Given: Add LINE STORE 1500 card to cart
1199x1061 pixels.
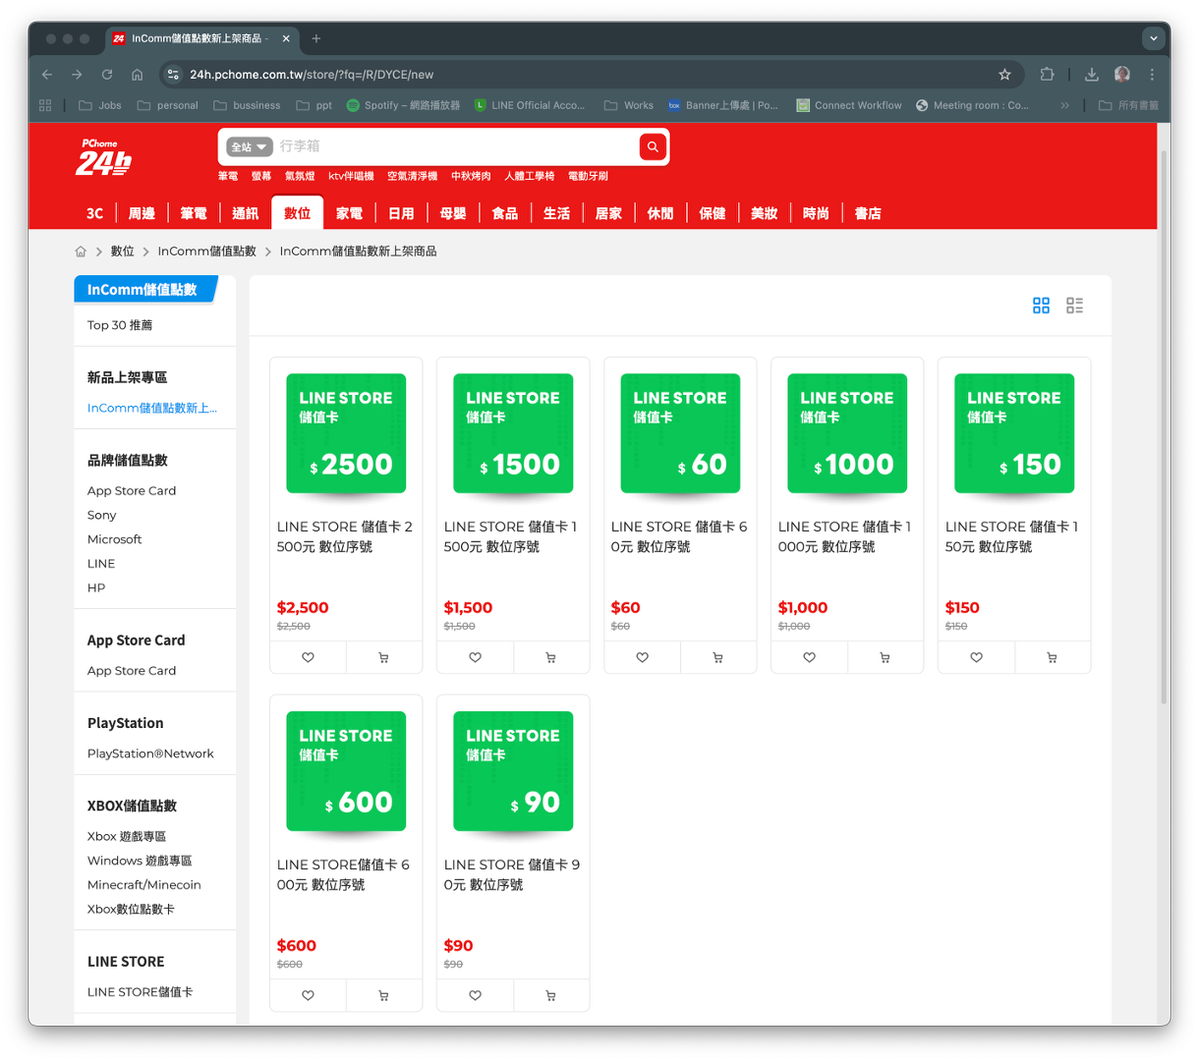Looking at the screenshot, I should coord(551,657).
